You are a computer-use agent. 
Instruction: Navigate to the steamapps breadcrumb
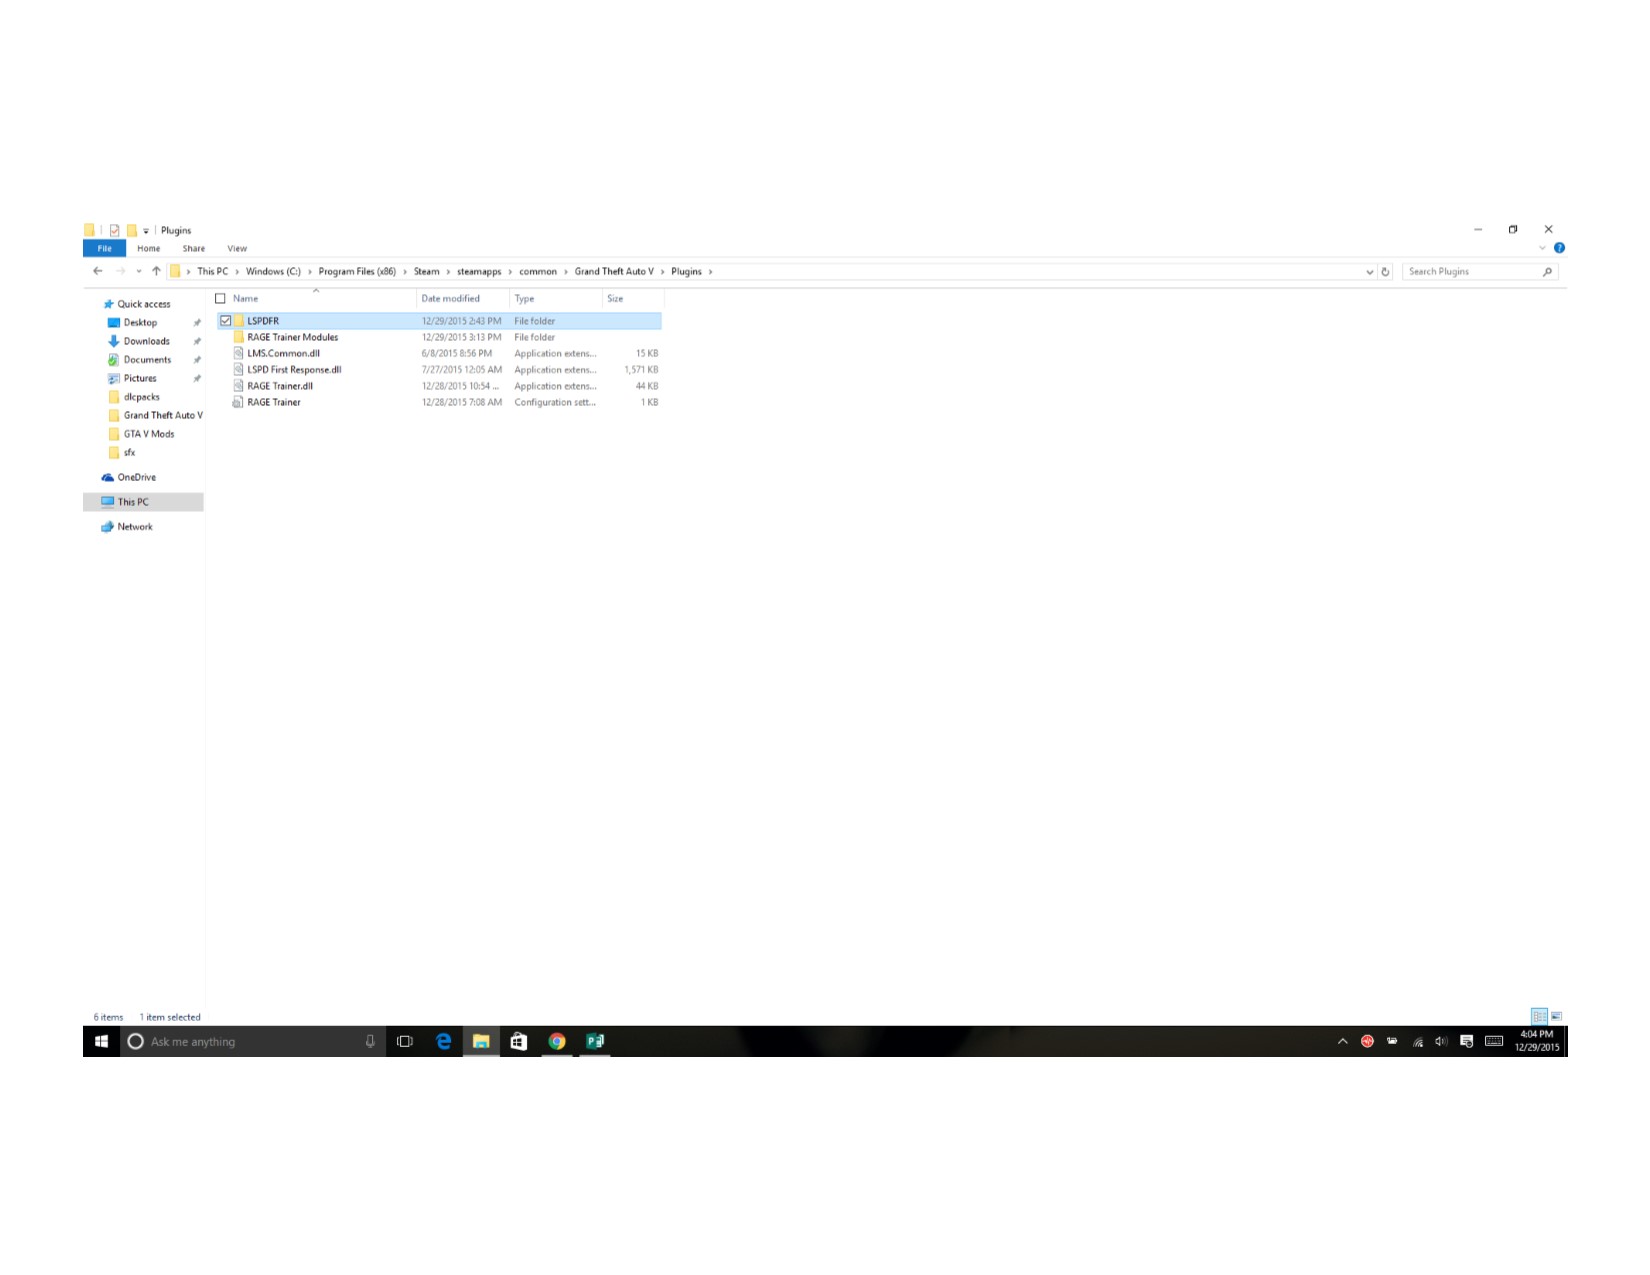479,272
